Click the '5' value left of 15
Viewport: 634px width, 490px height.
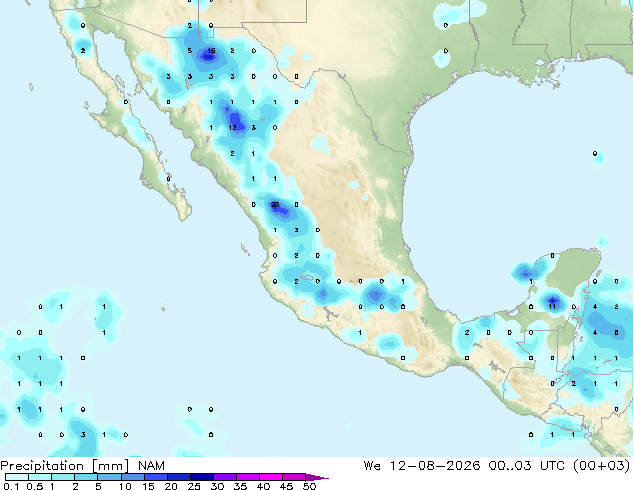tap(189, 51)
